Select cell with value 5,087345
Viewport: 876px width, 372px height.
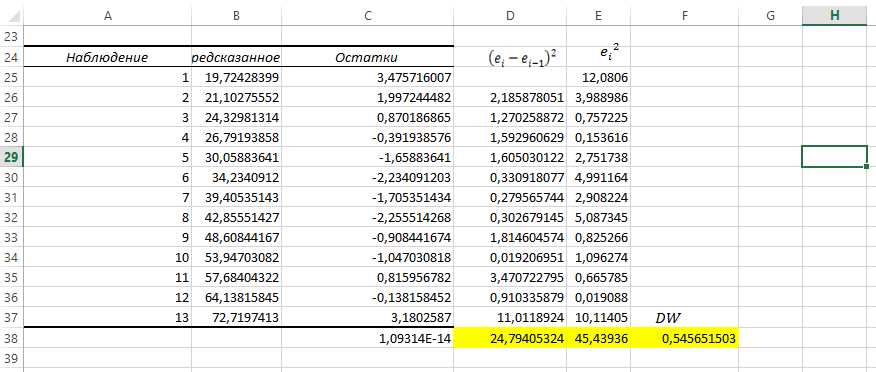point(598,217)
